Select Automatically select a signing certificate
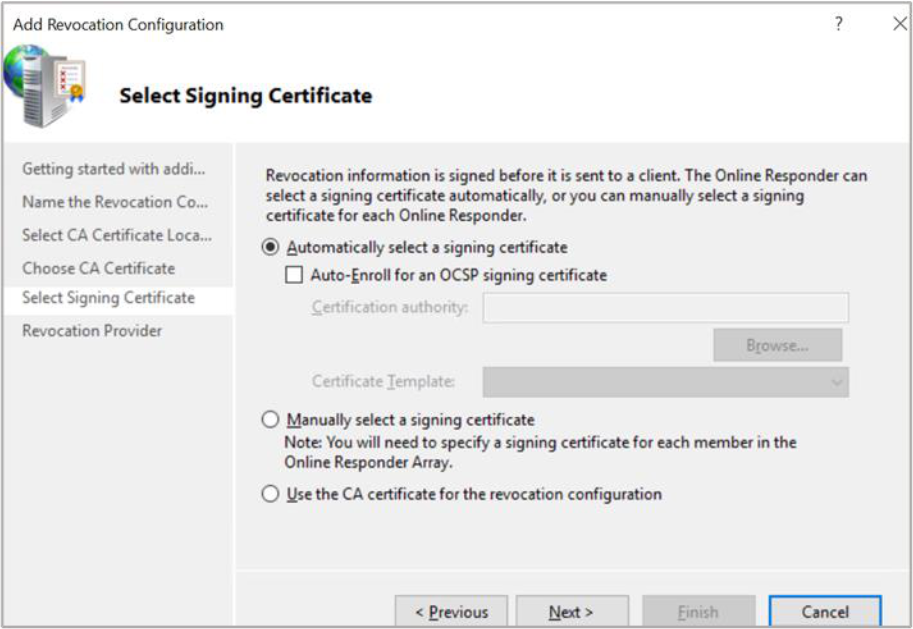 tap(270, 247)
